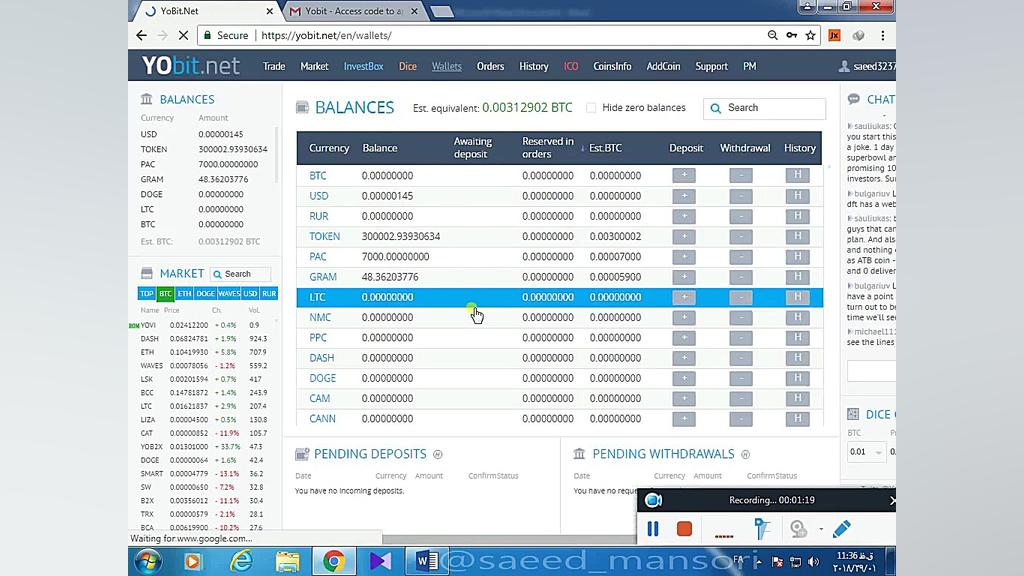This screenshot has width=1024, height=576.
Task: Open the PM messages page
Action: pos(749,67)
